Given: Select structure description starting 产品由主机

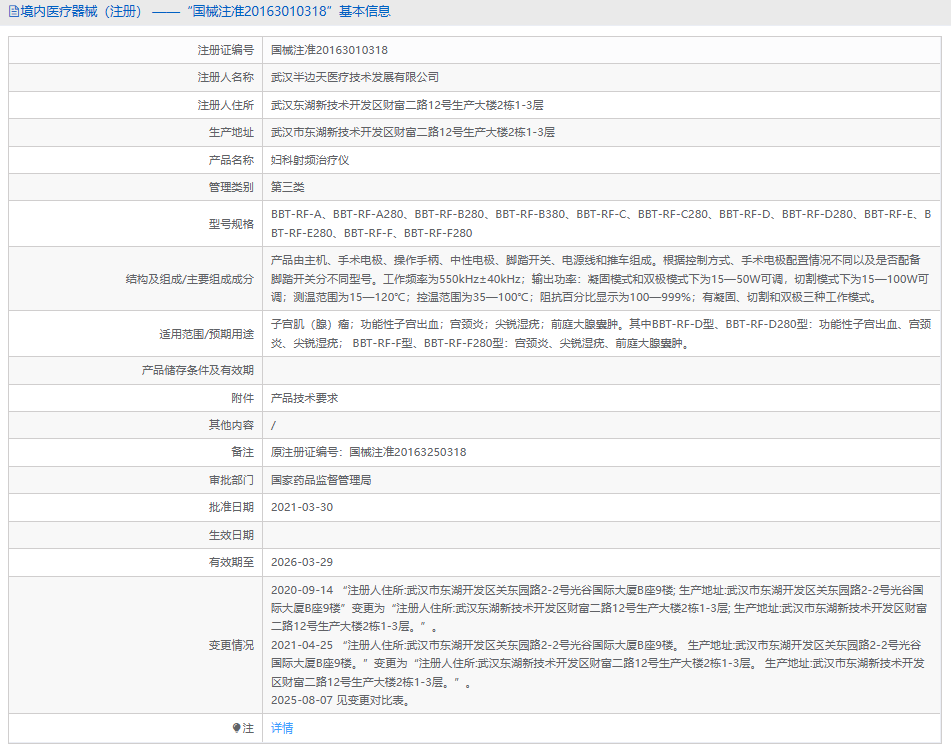Looking at the screenshot, I should [600, 279].
